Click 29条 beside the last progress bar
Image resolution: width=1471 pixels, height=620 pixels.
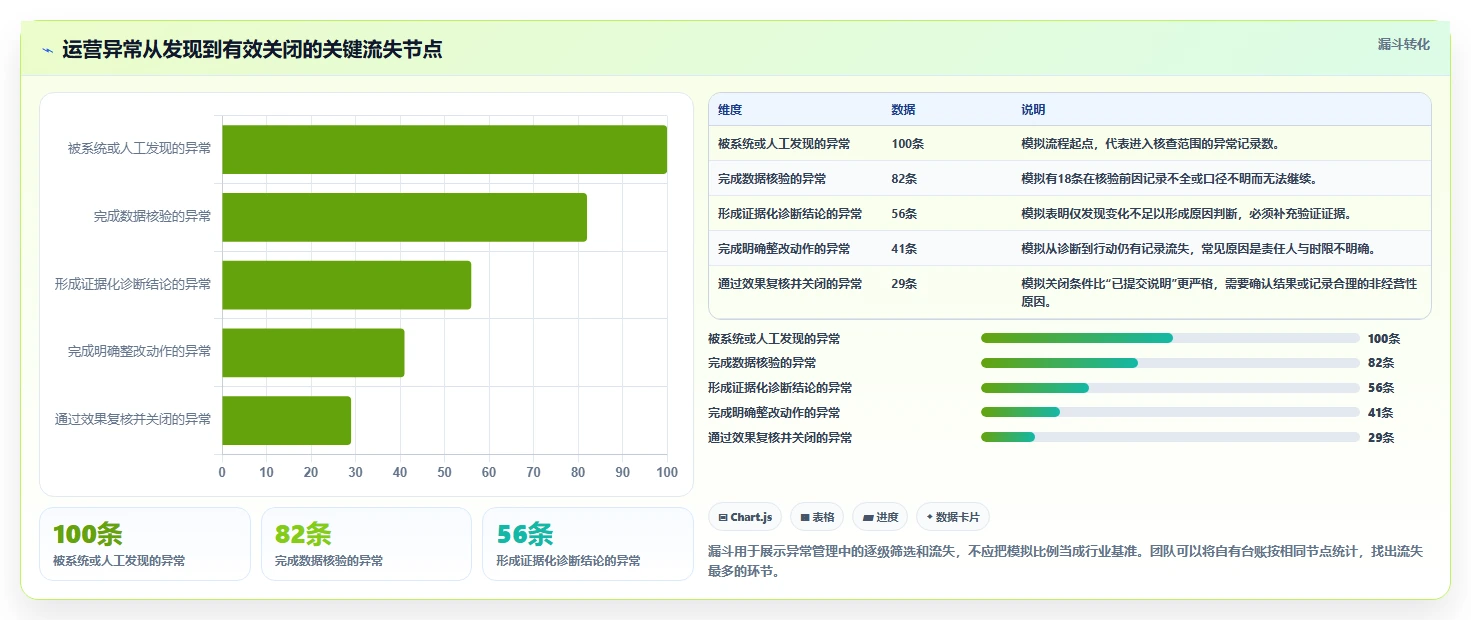1381,437
